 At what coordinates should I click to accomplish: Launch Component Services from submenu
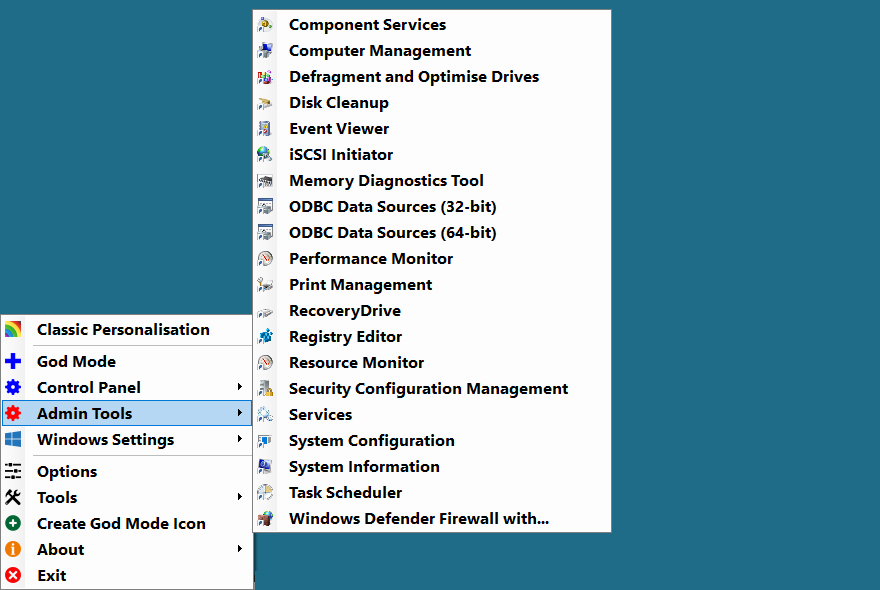[432, 25]
